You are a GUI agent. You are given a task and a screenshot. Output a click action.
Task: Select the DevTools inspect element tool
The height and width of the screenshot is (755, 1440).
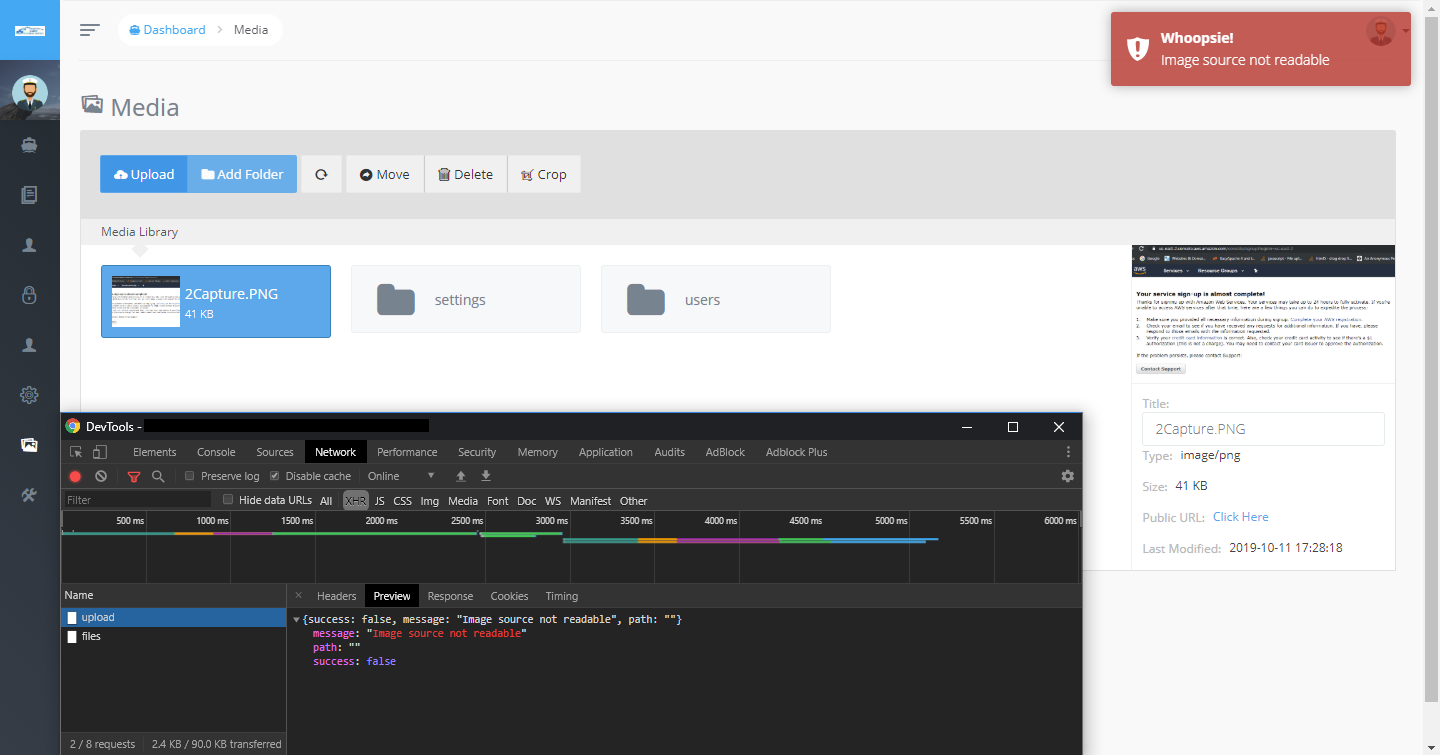(76, 452)
